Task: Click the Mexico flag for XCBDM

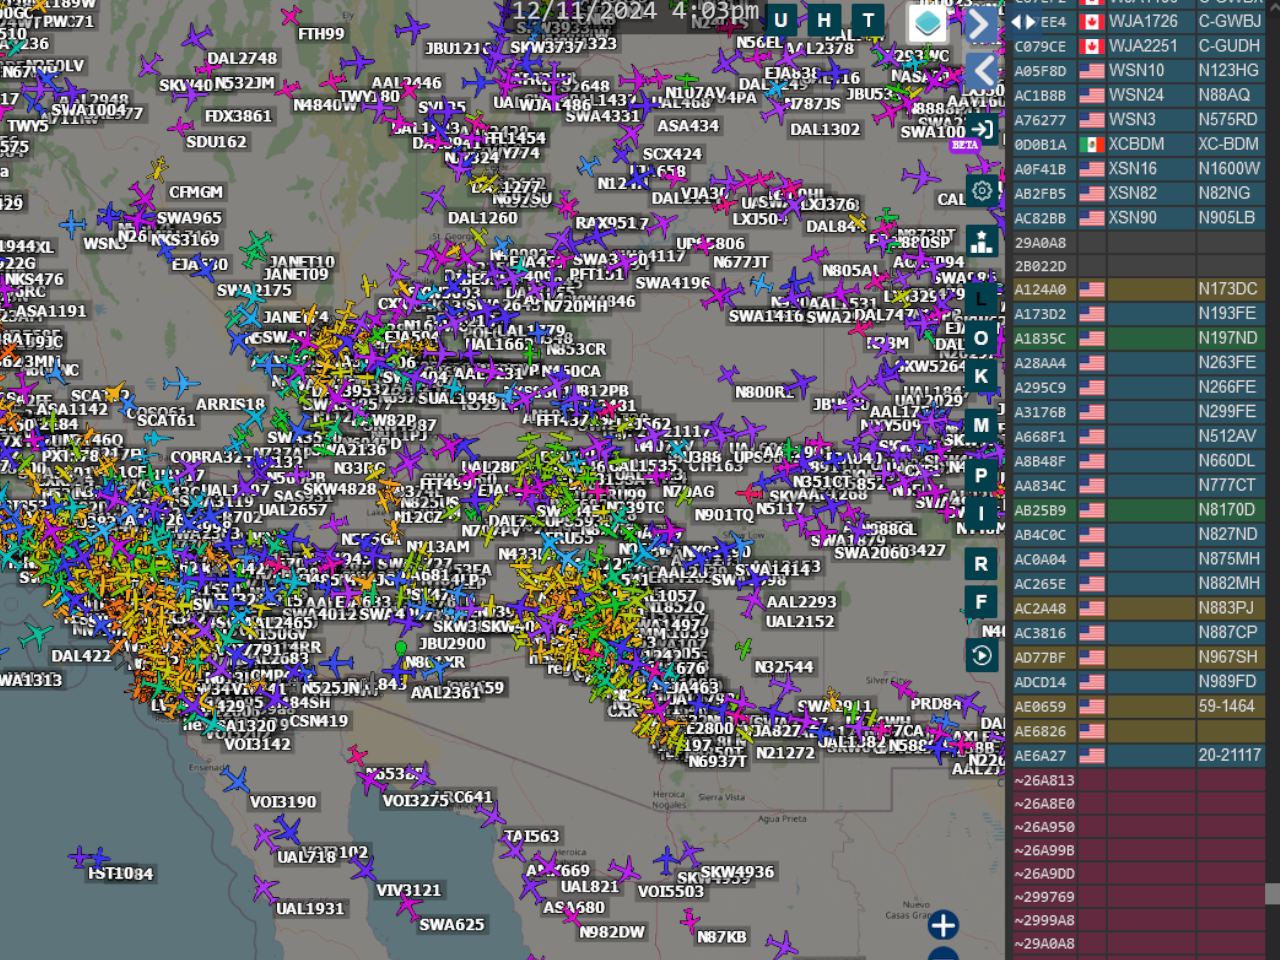Action: tap(1092, 144)
